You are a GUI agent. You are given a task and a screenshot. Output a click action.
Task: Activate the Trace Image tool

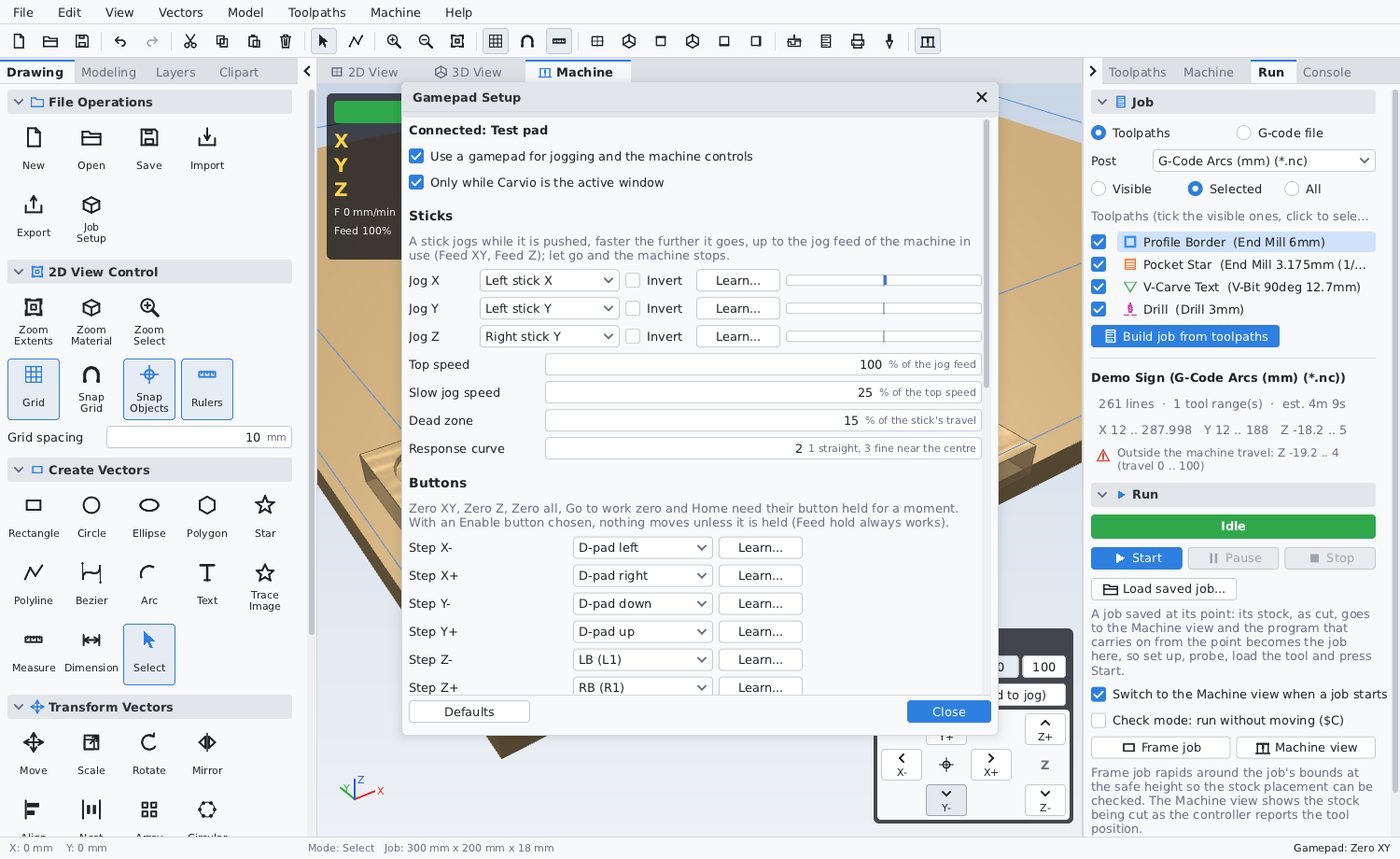point(264,584)
